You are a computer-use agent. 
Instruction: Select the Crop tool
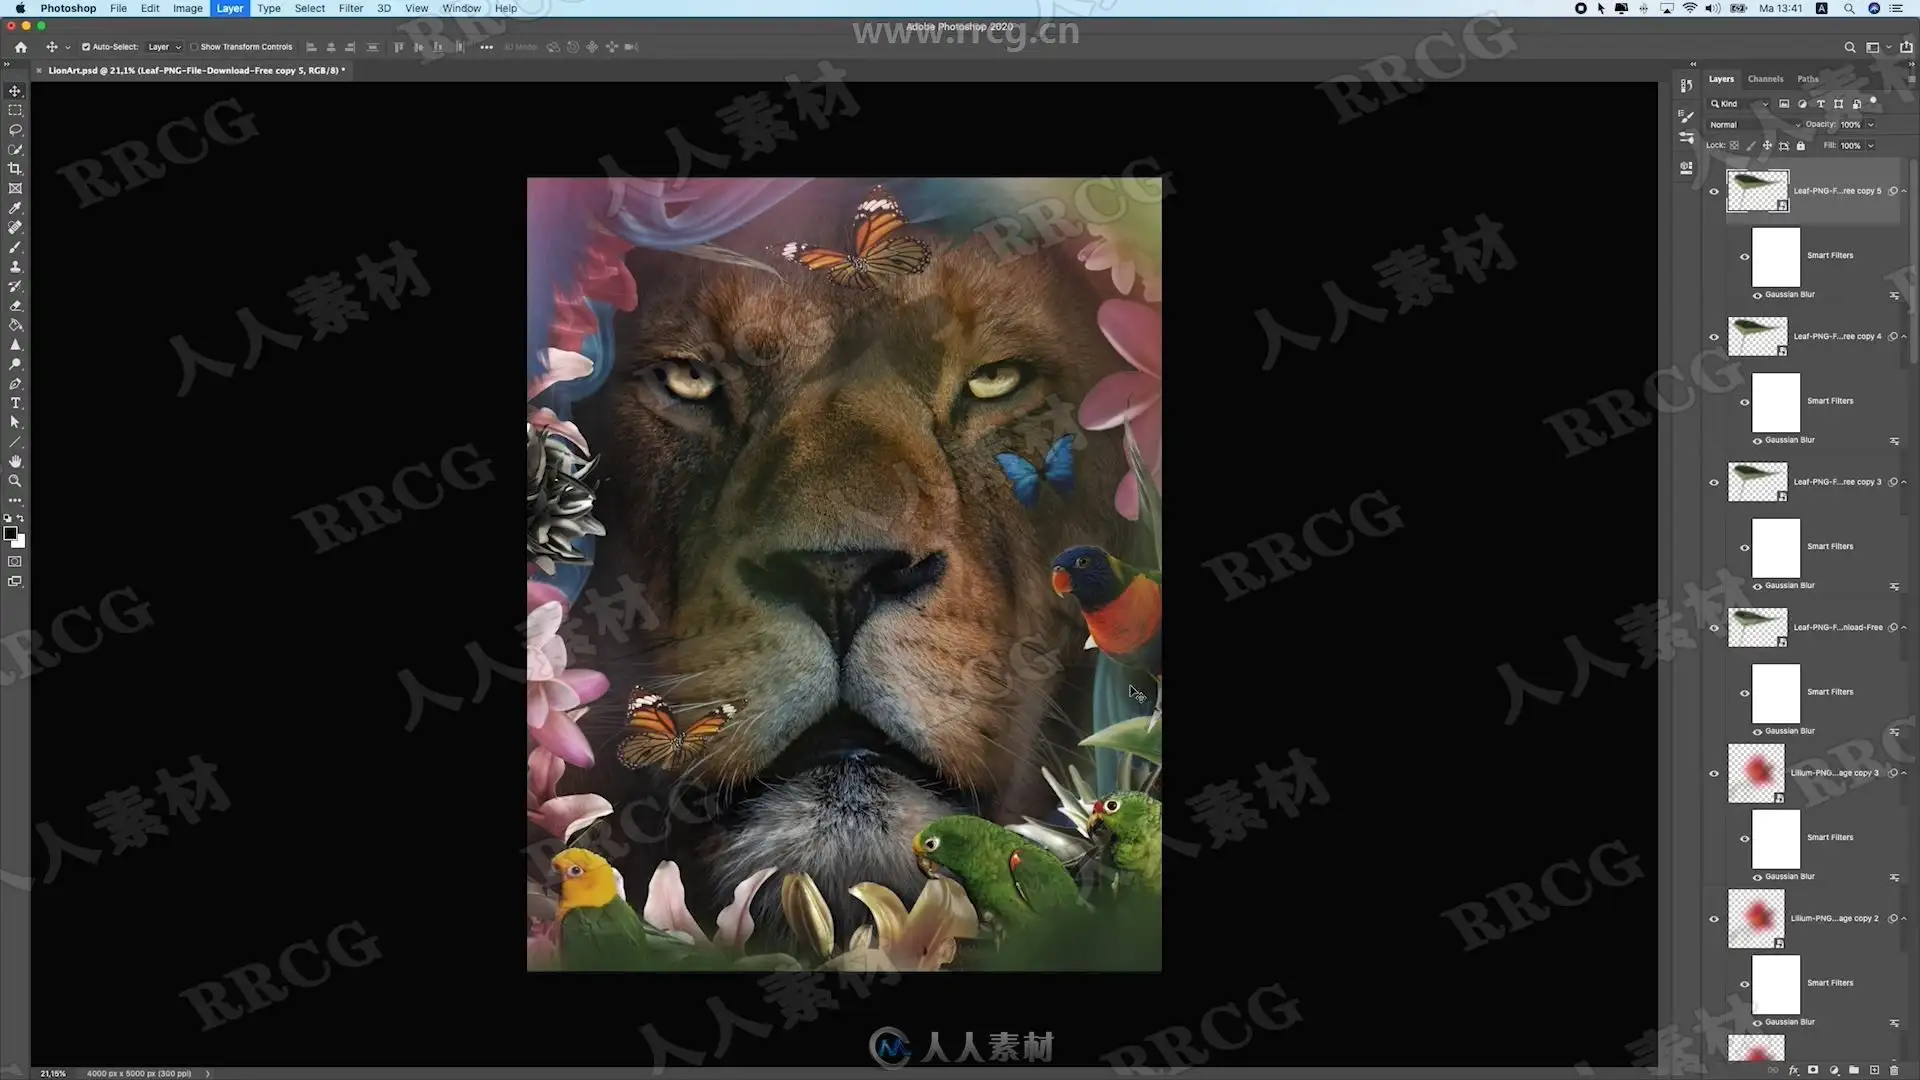click(15, 169)
